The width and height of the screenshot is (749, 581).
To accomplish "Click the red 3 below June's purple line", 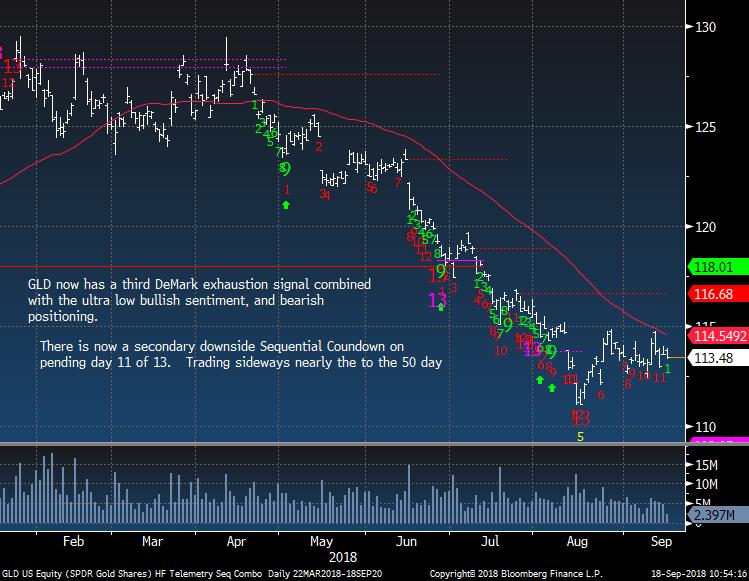I will (x=454, y=288).
